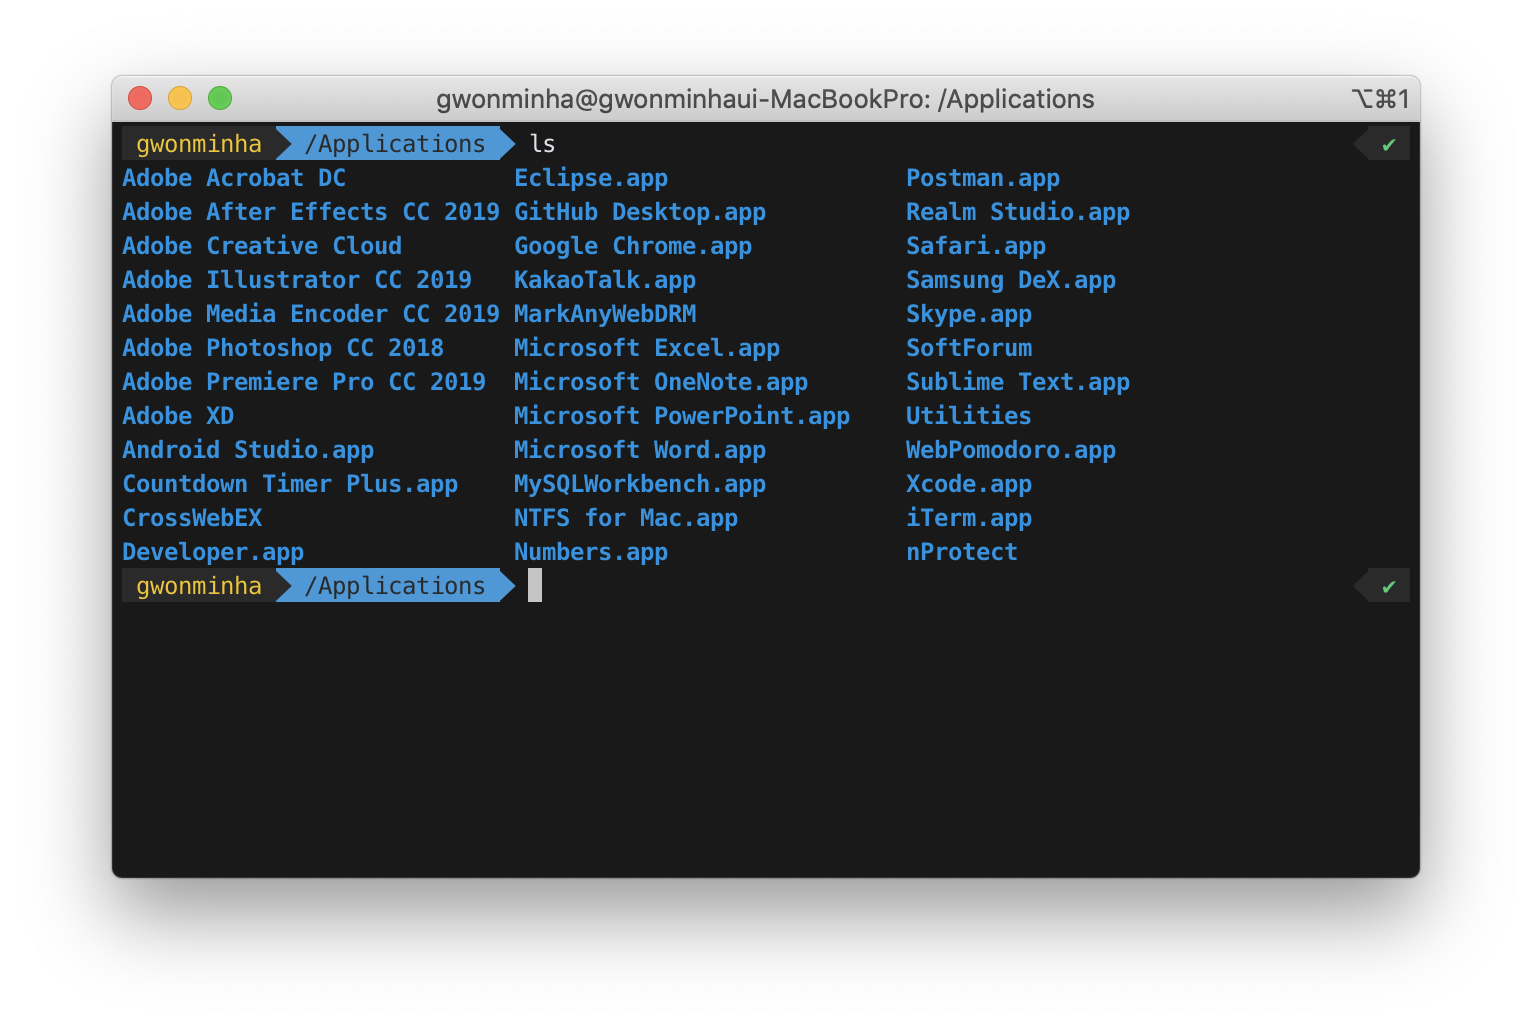The image size is (1532, 1026).
Task: Click the green checkmark status on last prompt
Action: (1388, 587)
